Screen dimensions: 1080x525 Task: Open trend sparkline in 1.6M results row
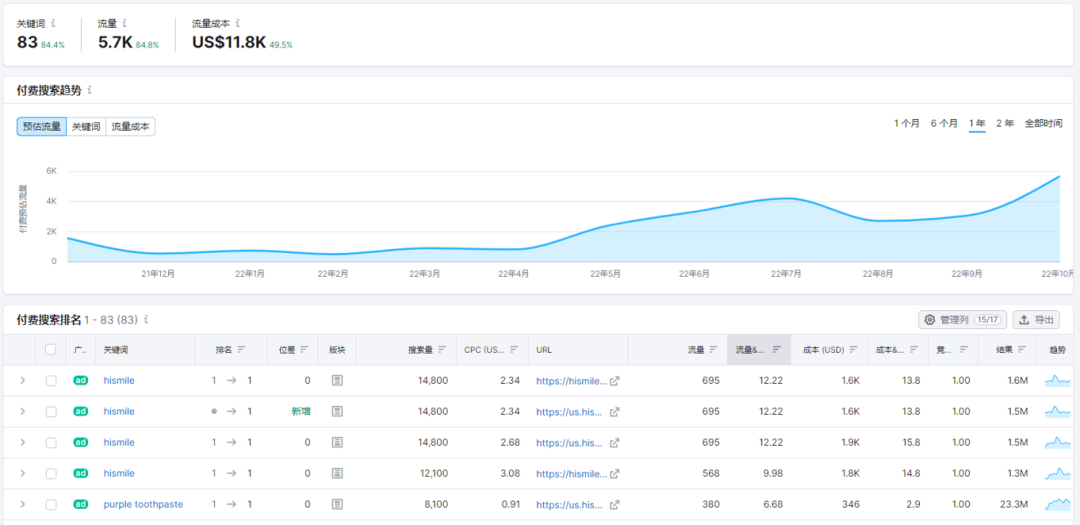[1059, 380]
